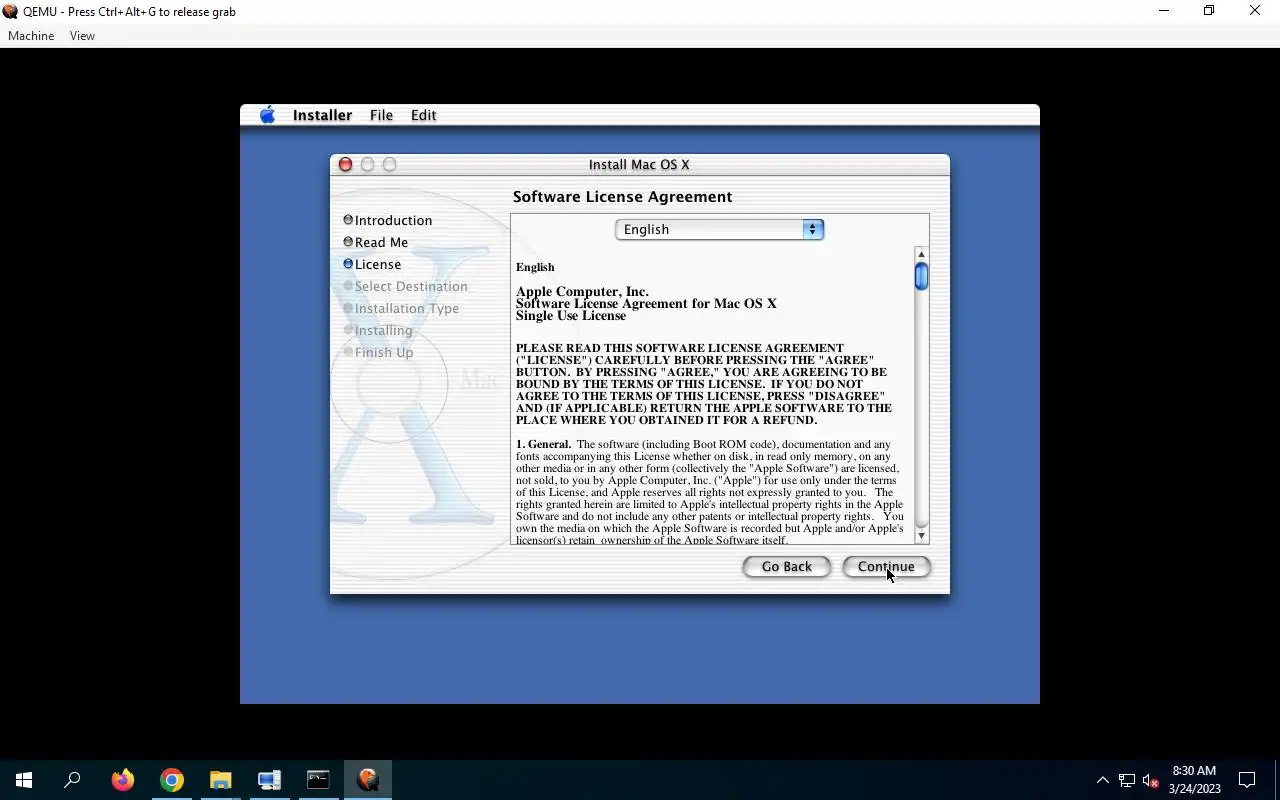Open the QEMU Machine menu

pyautogui.click(x=31, y=36)
